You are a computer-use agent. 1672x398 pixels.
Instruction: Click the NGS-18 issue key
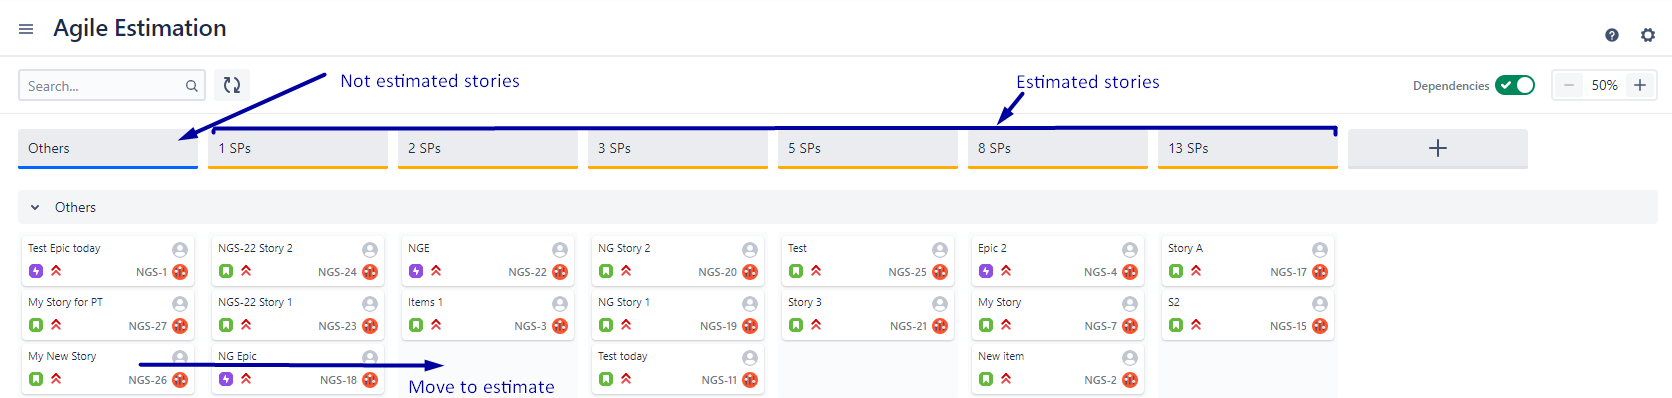coord(338,380)
